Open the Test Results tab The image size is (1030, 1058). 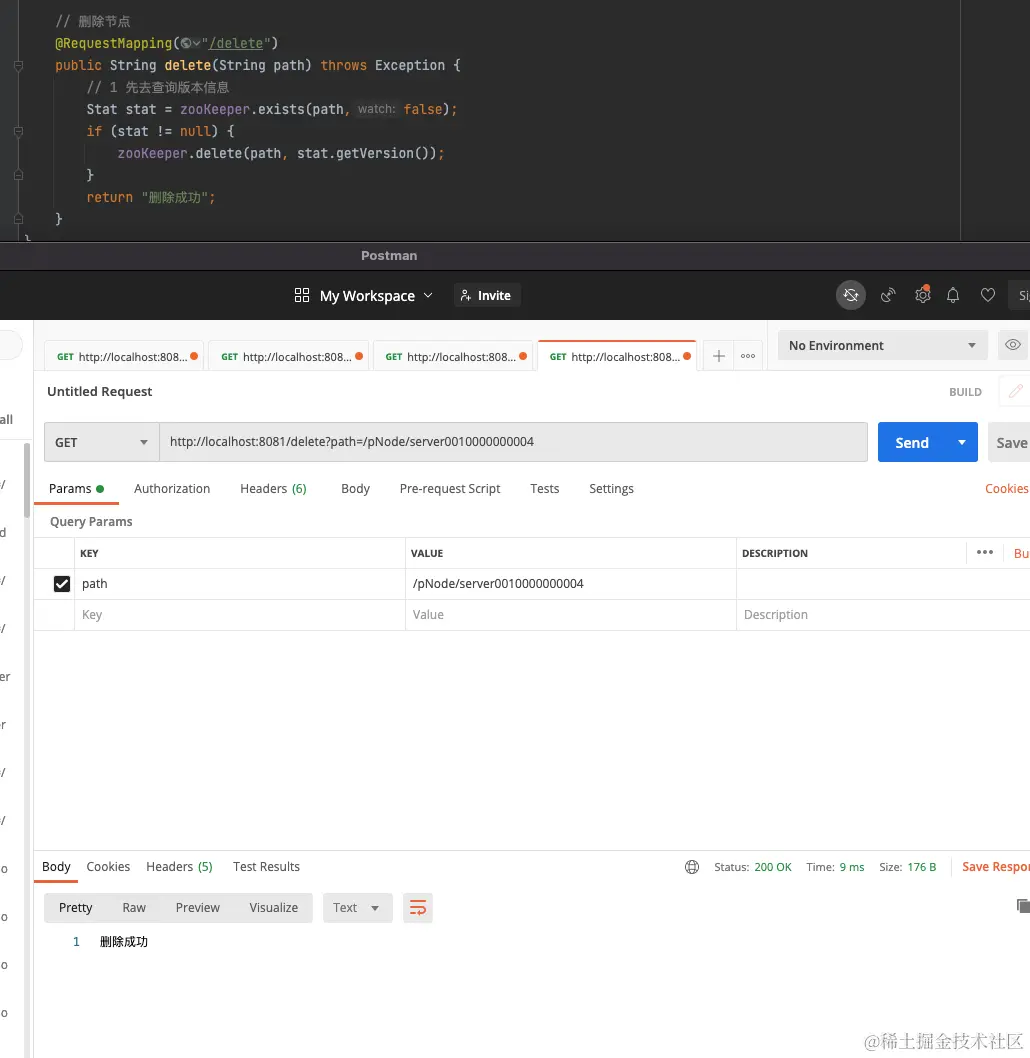click(266, 866)
